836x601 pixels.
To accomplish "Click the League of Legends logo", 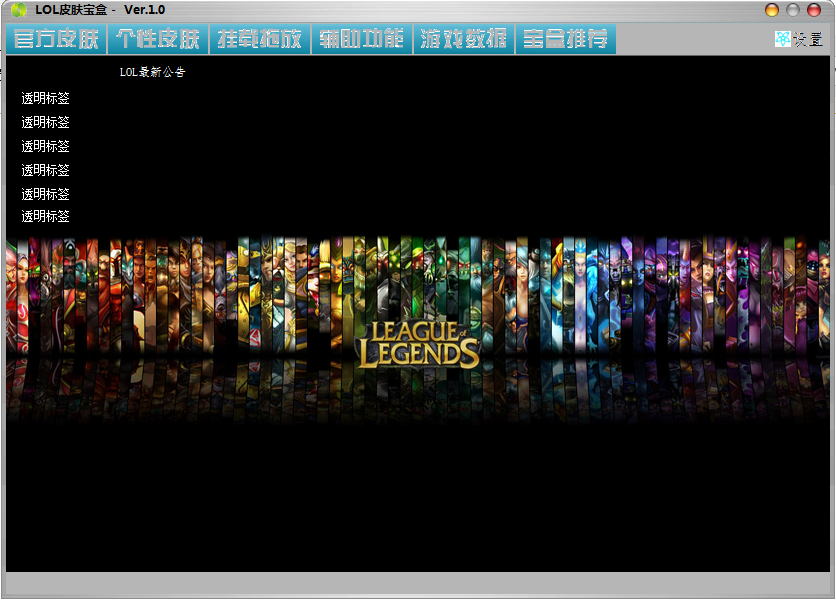I will tap(419, 344).
